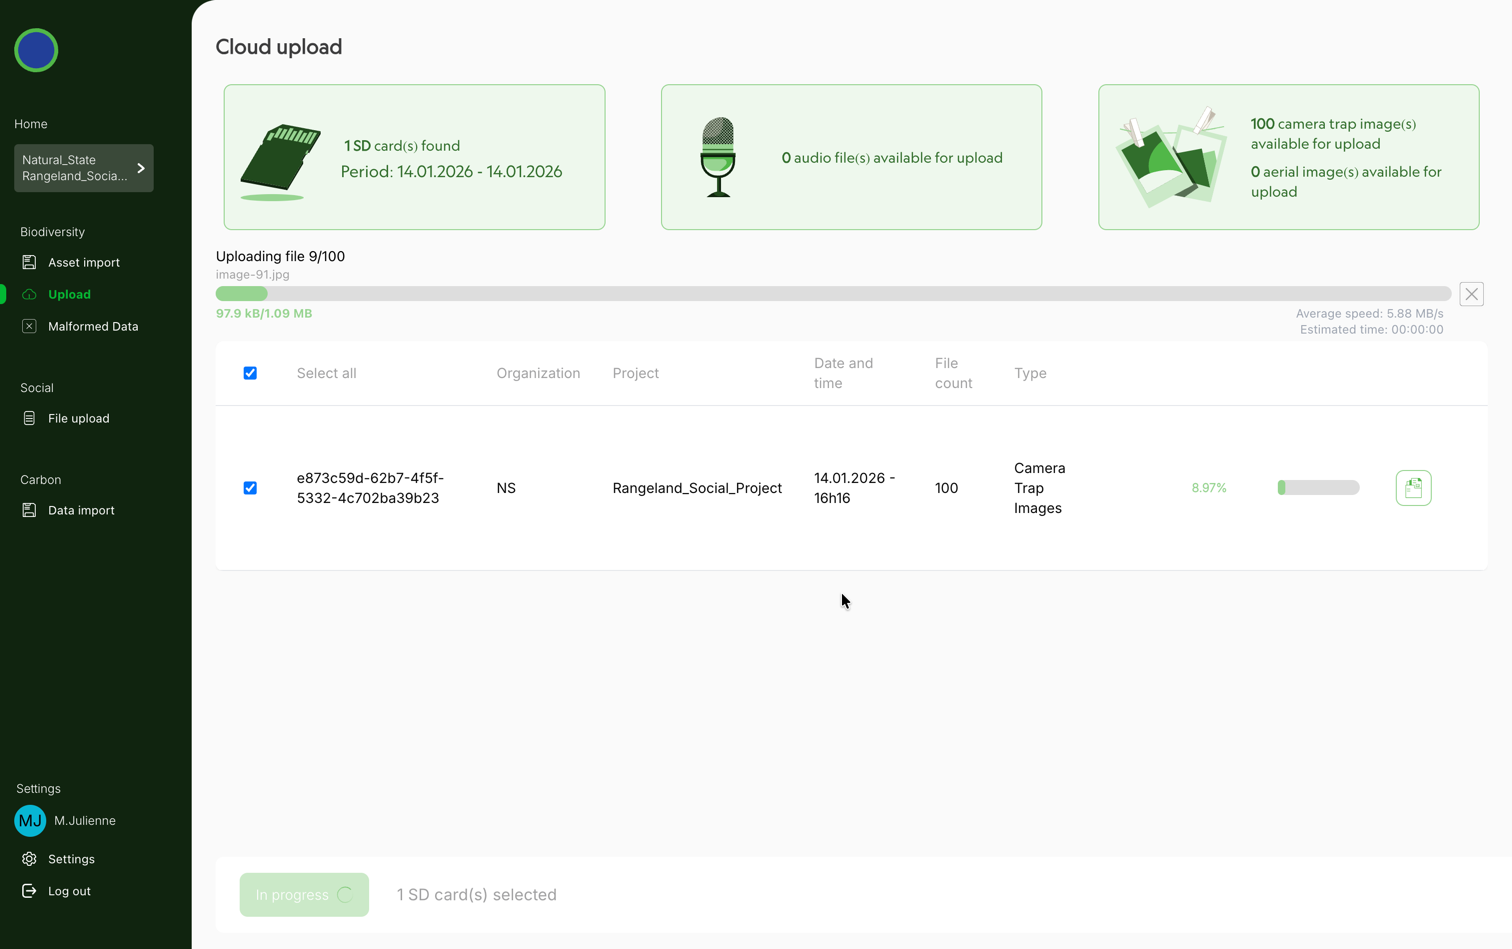Click Log out link

coord(69,891)
